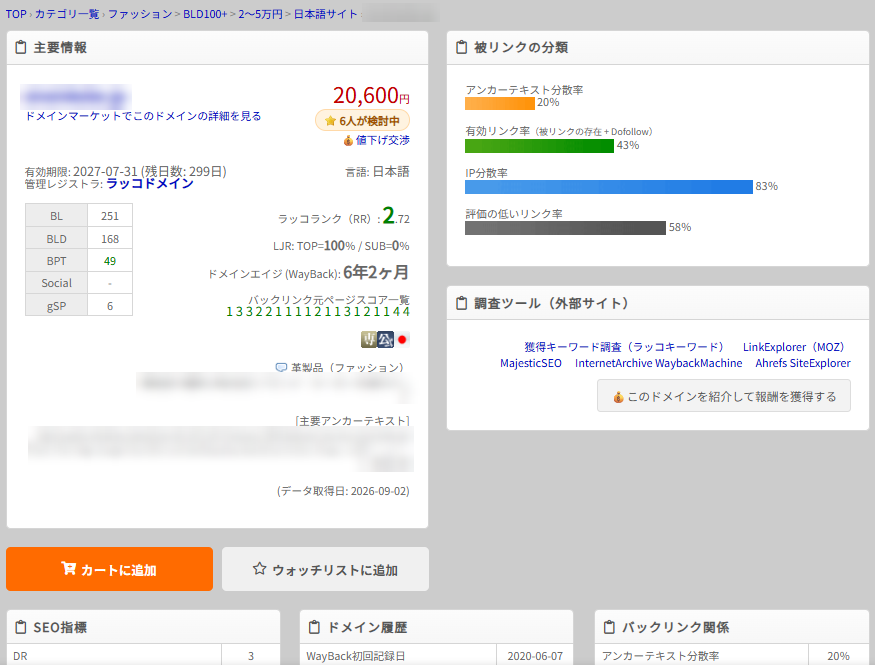Image resolution: width=875 pixels, height=665 pixels.
Task: Click the 専 badge icon
Action: coord(369,339)
